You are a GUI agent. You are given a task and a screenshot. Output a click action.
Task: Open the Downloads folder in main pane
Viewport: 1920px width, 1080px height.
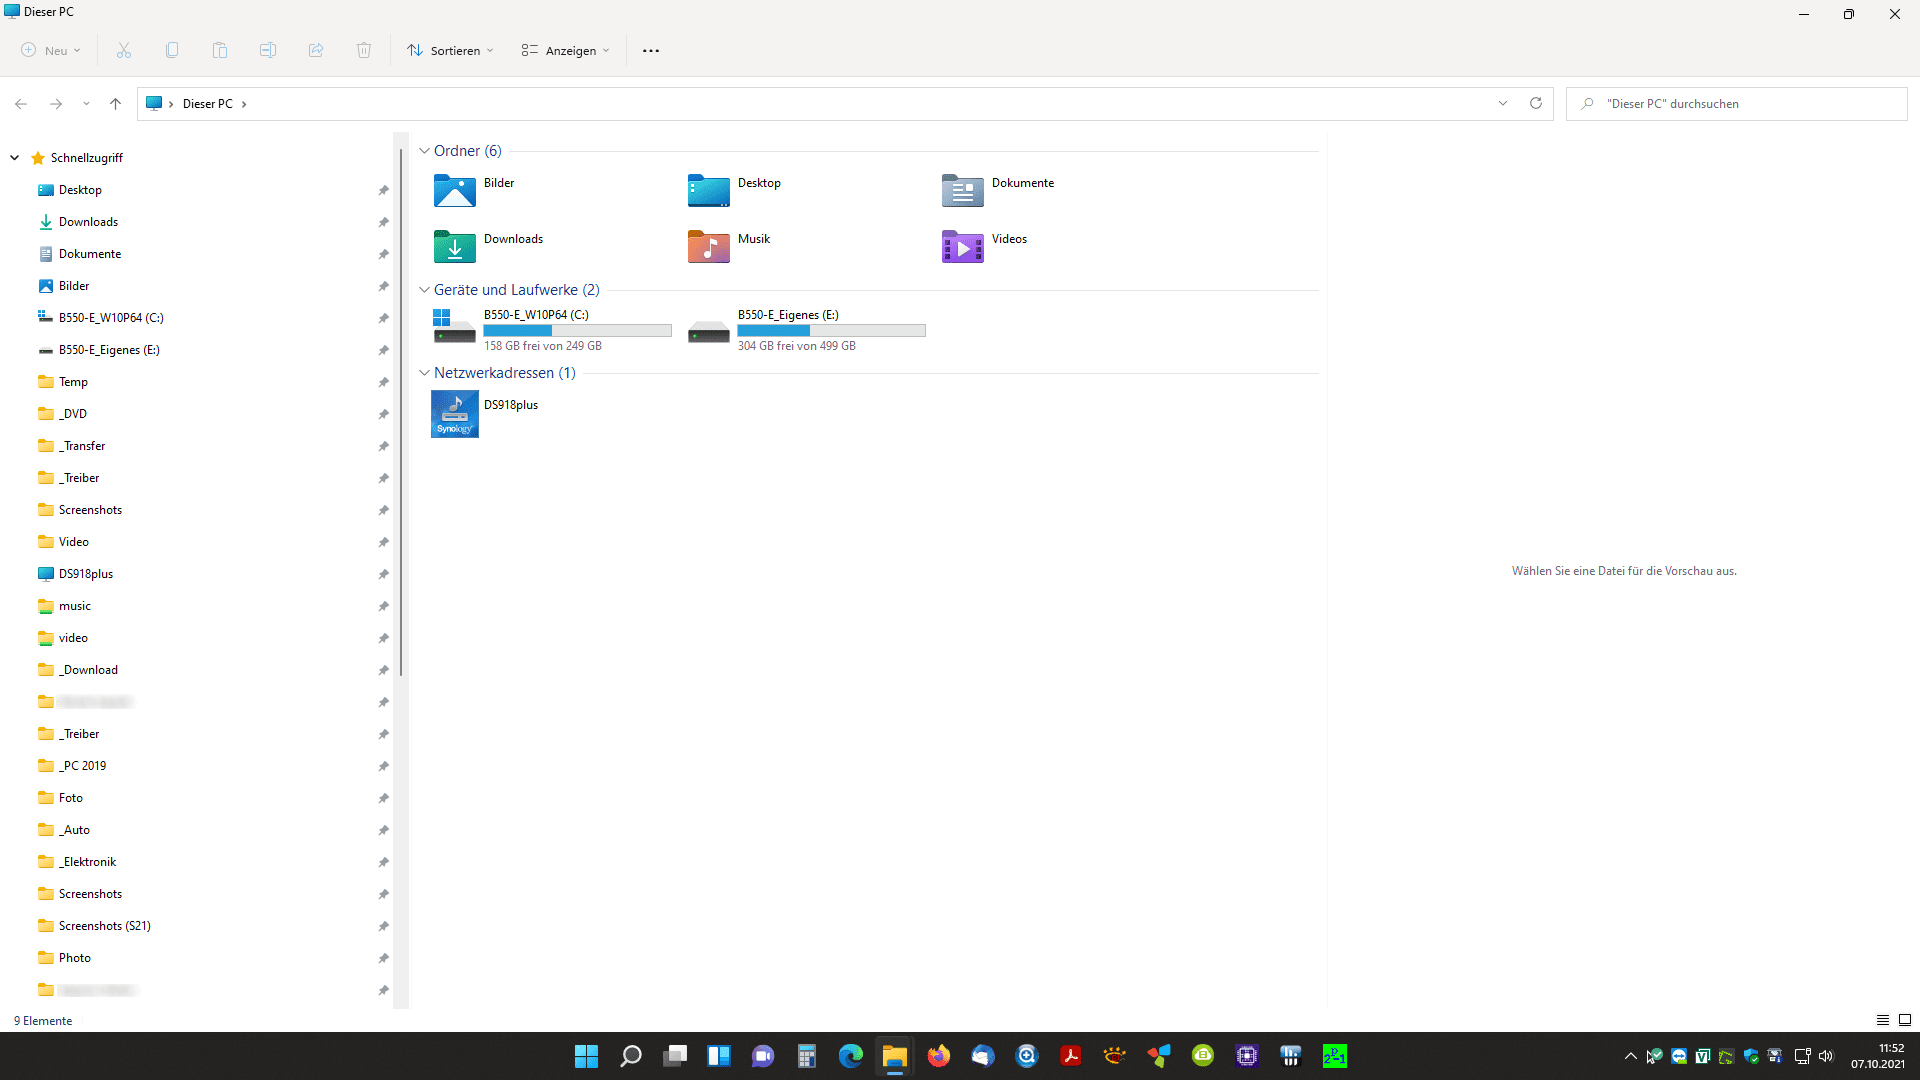[x=455, y=246]
